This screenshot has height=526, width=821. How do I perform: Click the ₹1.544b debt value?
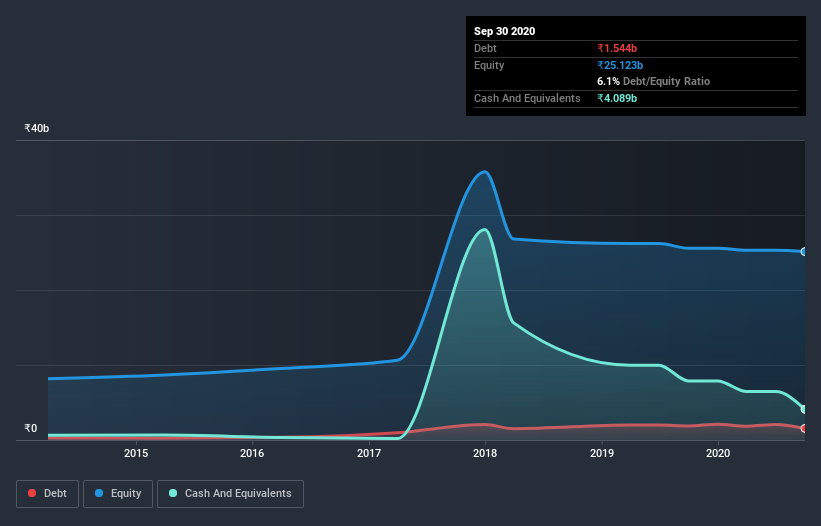(617, 48)
